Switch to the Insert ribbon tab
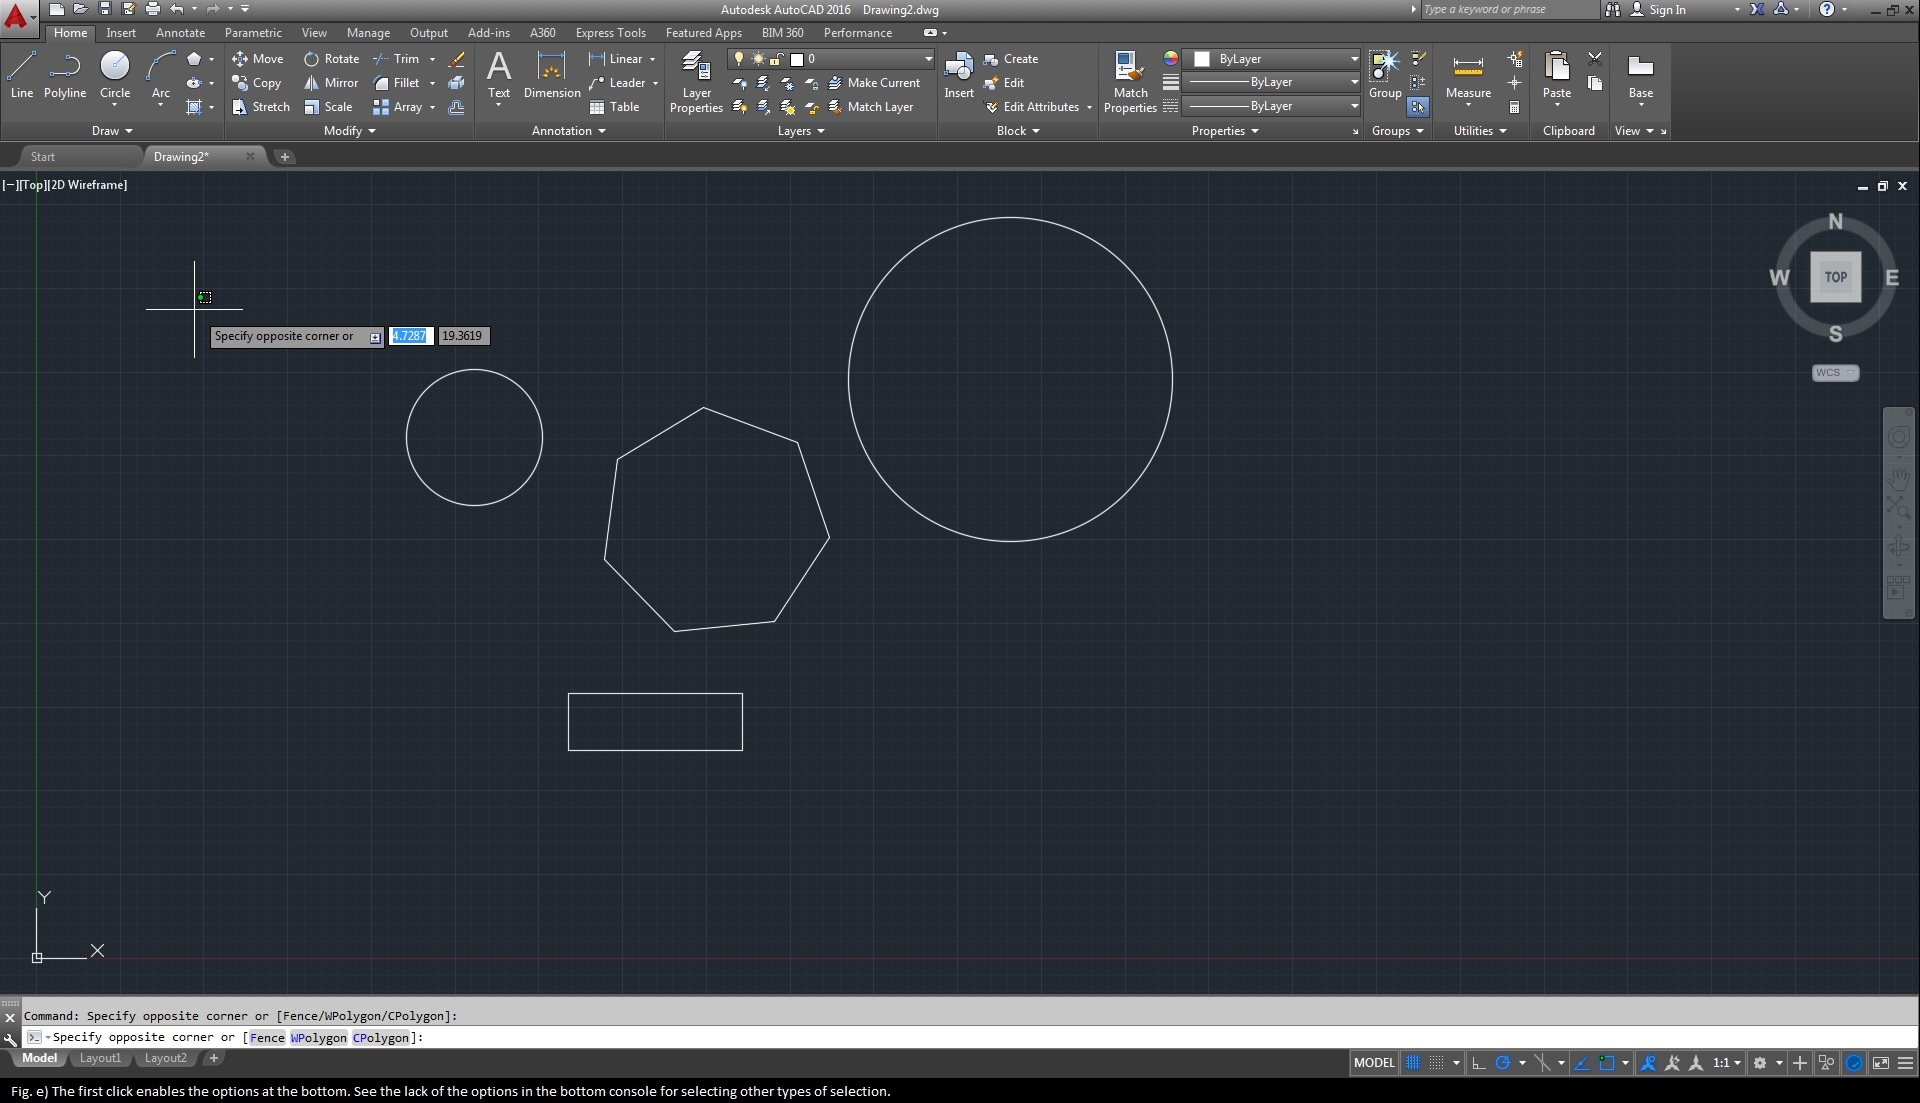Screen dimensions: 1920x1103 (121, 32)
